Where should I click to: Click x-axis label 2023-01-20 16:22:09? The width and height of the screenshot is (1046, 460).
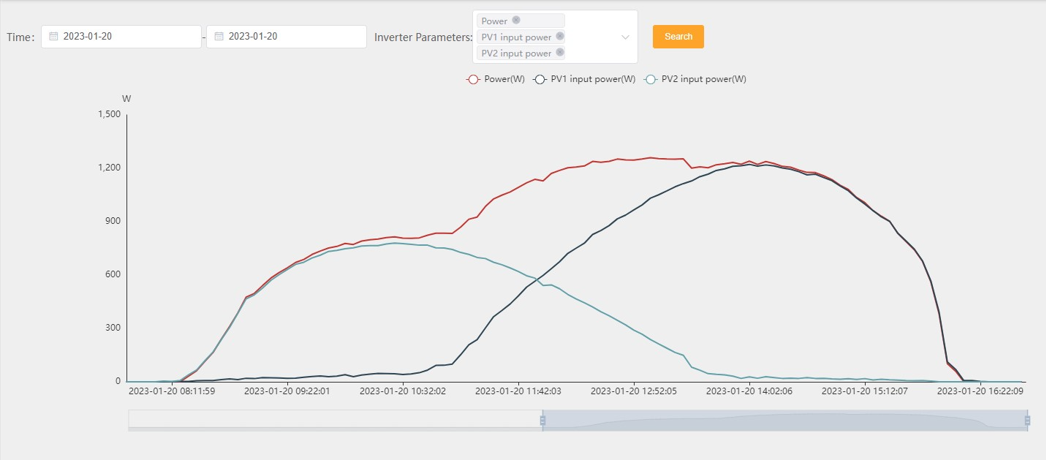(981, 391)
